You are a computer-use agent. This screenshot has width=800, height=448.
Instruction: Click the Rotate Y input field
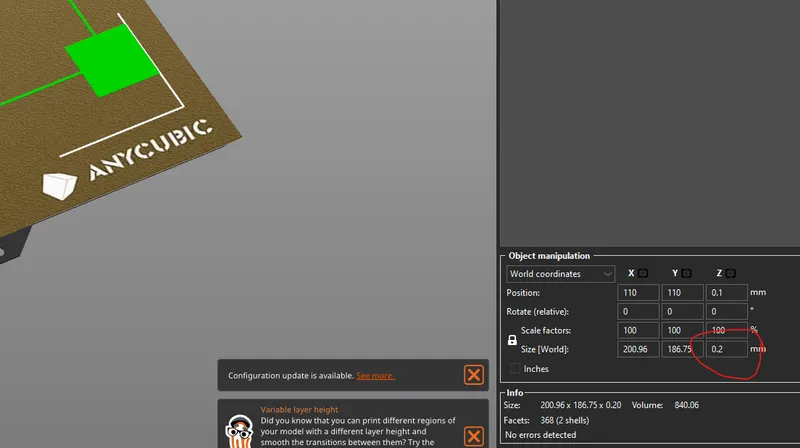pos(682,312)
